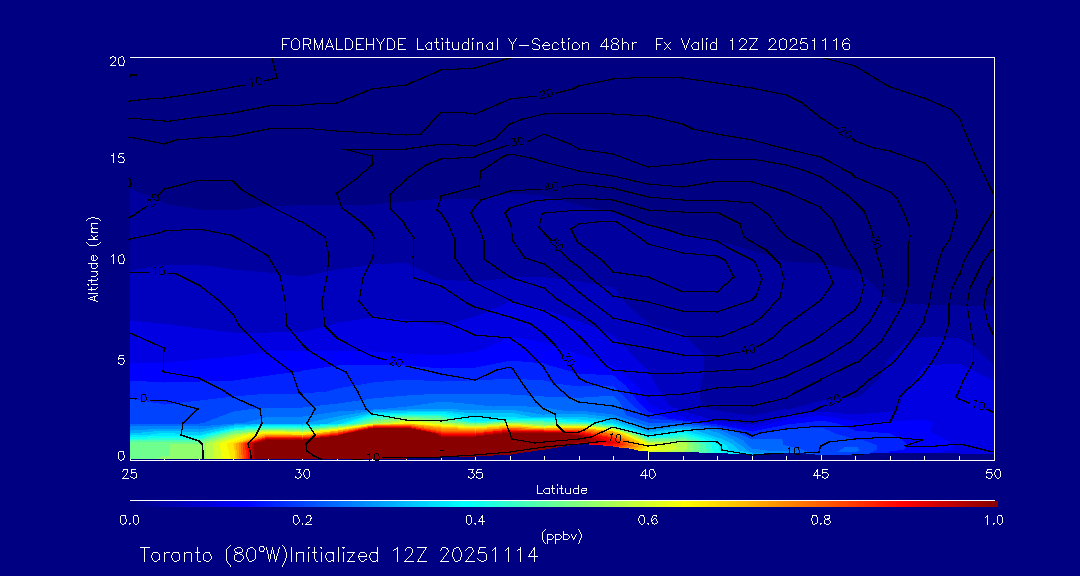Click the 1.0 colorbar scale label
This screenshot has height=576, width=1080.
pyautogui.click(x=993, y=520)
